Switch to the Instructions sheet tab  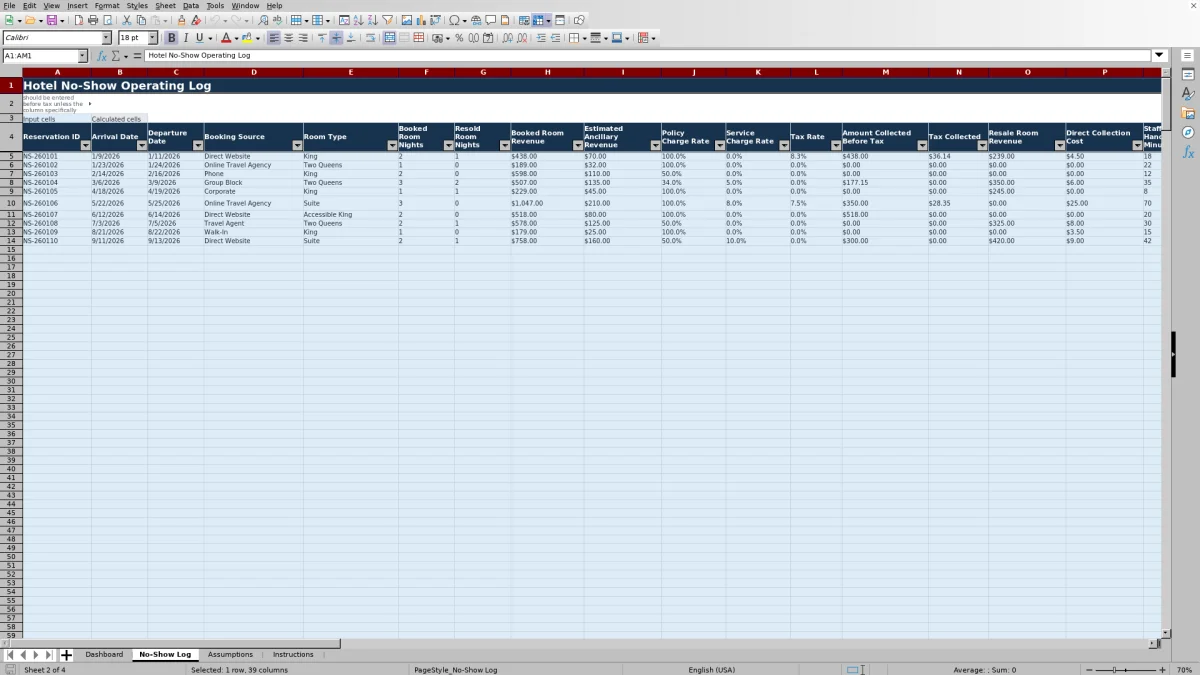point(293,655)
